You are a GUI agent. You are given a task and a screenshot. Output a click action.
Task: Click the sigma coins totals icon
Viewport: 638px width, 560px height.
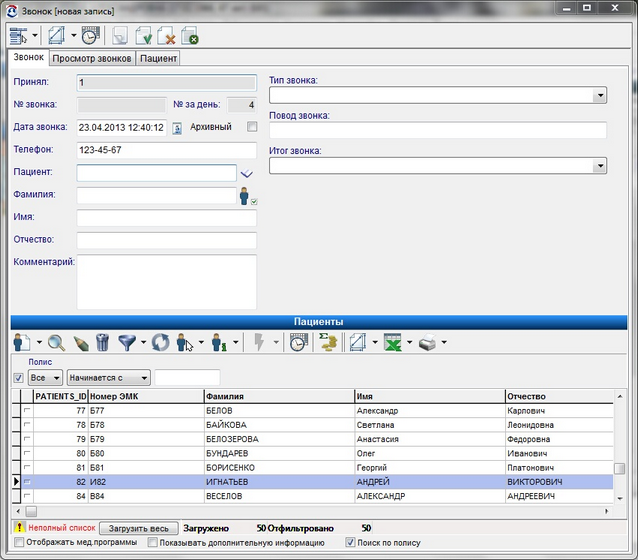328,342
